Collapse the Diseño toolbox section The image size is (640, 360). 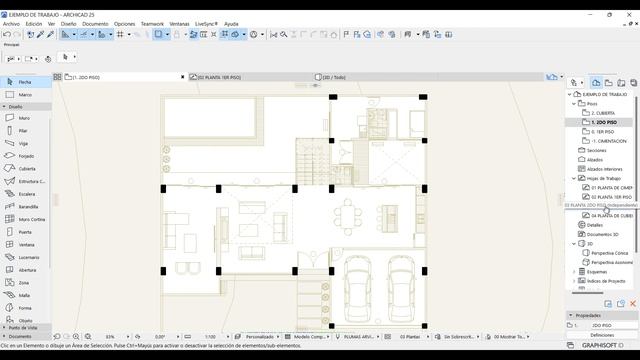pyautogui.click(x=4, y=107)
